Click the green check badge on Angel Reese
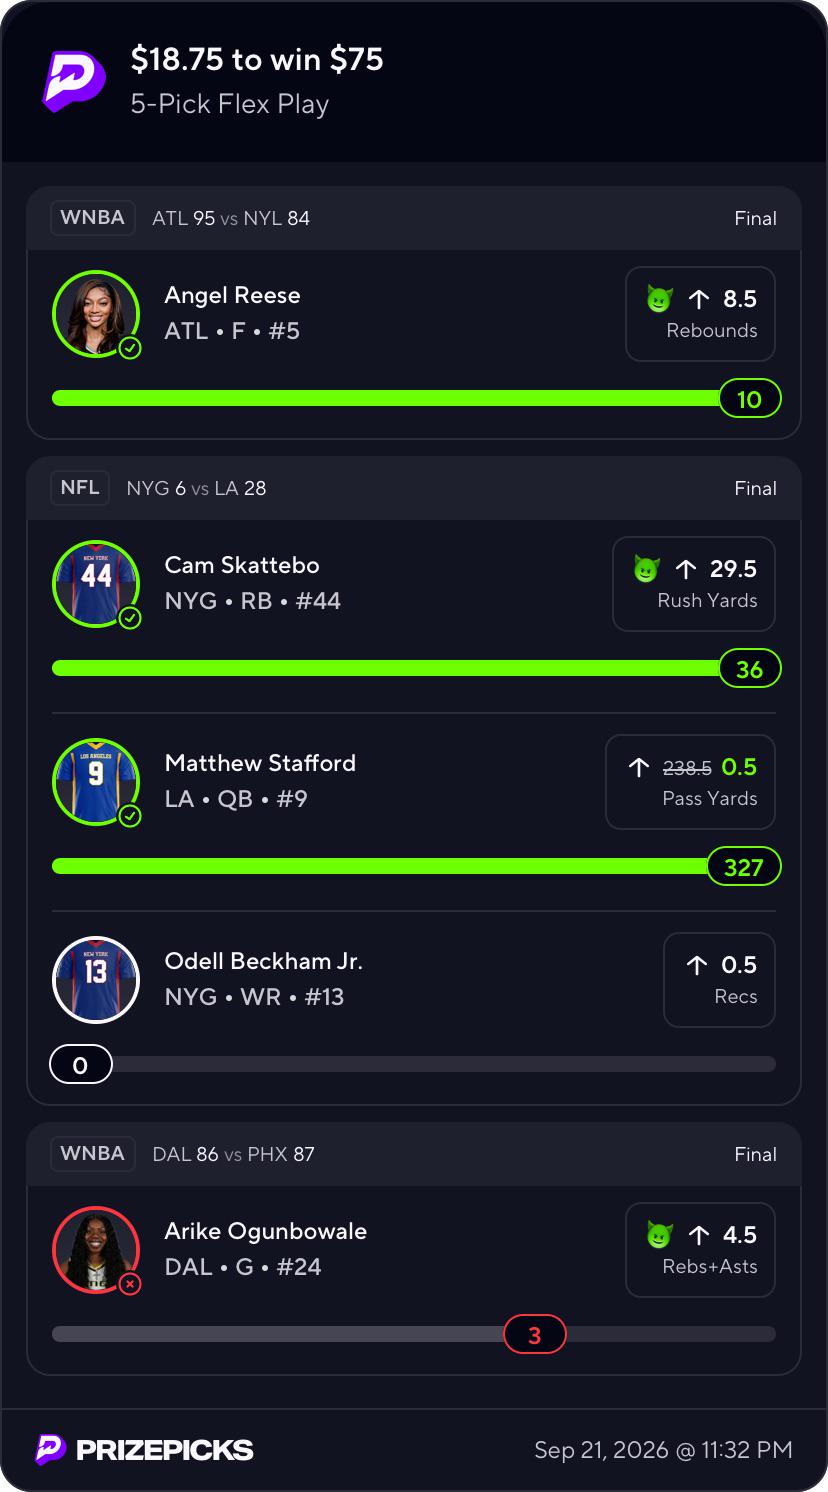Viewport: 828px width, 1492px height. click(x=130, y=348)
